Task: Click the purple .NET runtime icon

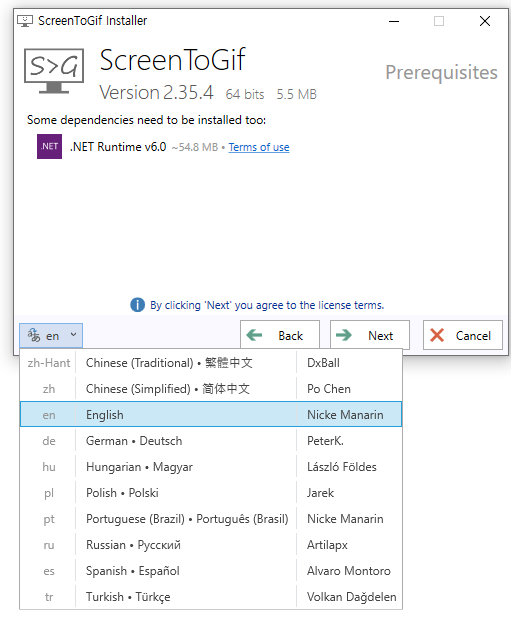Action: 50,147
